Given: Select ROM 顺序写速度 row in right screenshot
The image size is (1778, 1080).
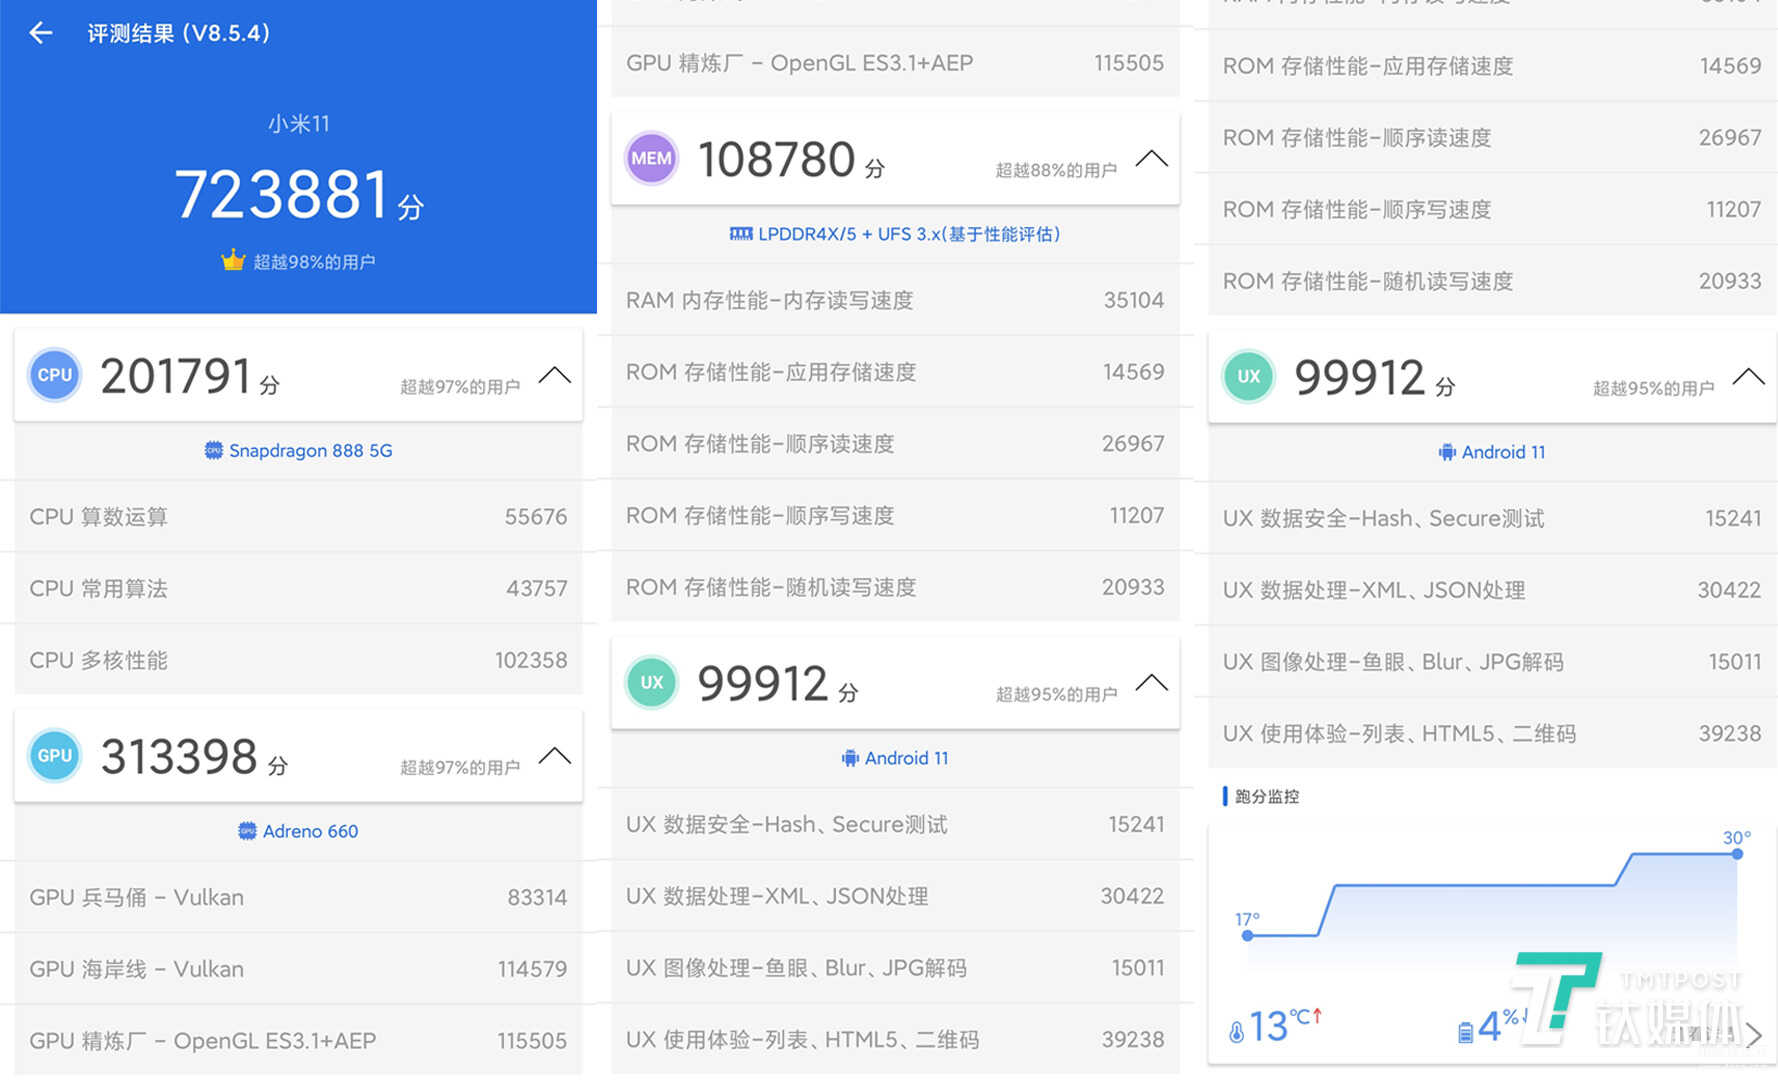Looking at the screenshot, I should (x=1492, y=210).
